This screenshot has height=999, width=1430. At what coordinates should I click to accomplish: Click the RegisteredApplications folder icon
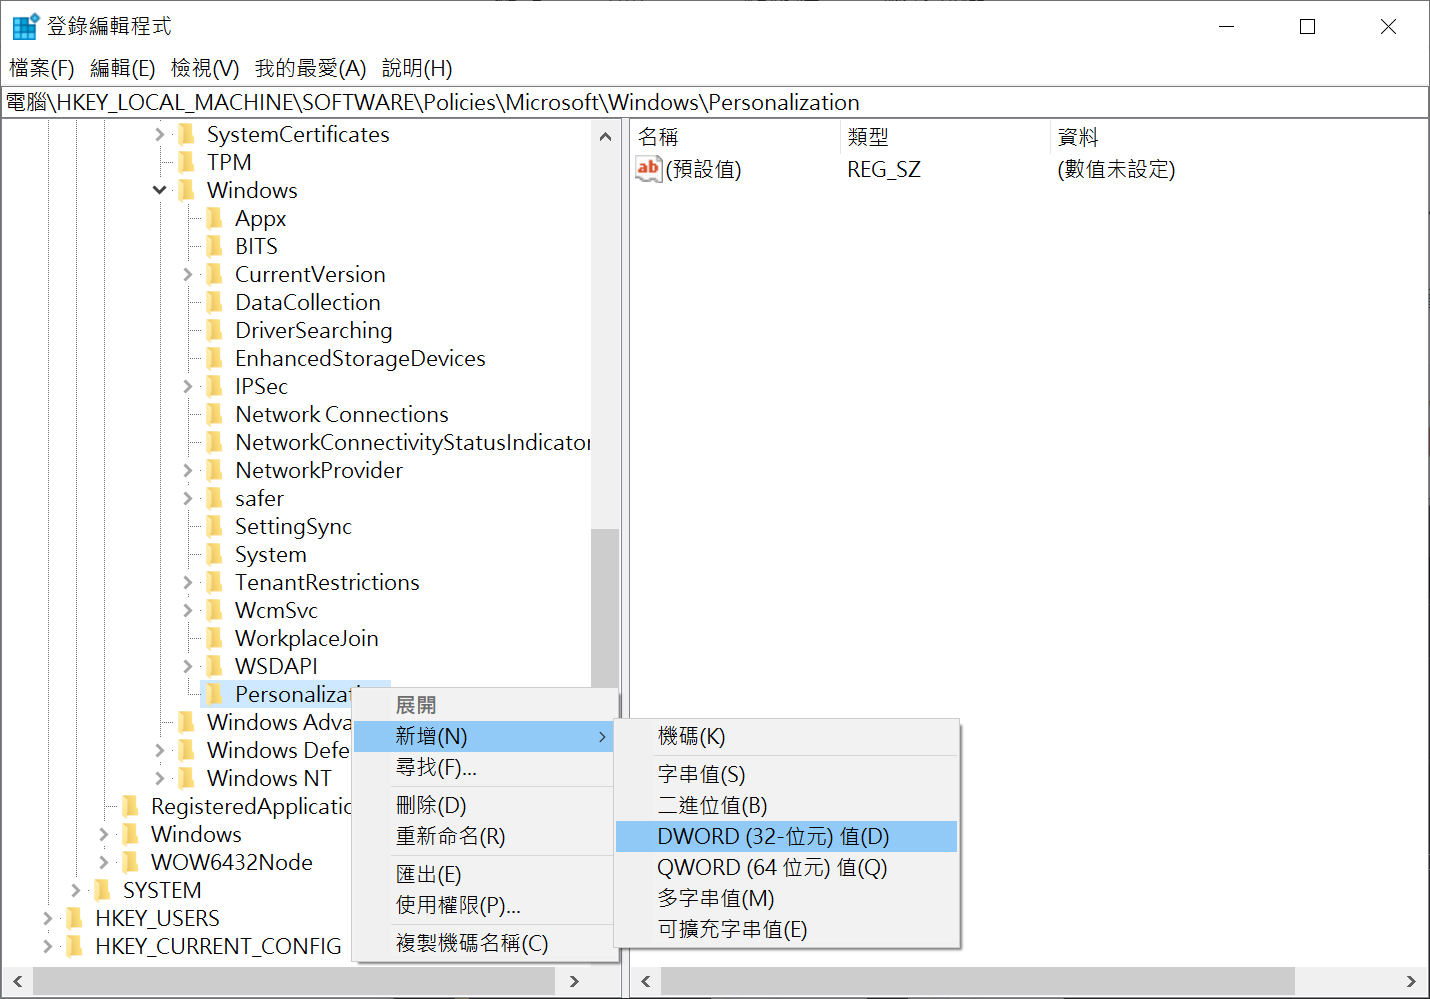[131, 806]
